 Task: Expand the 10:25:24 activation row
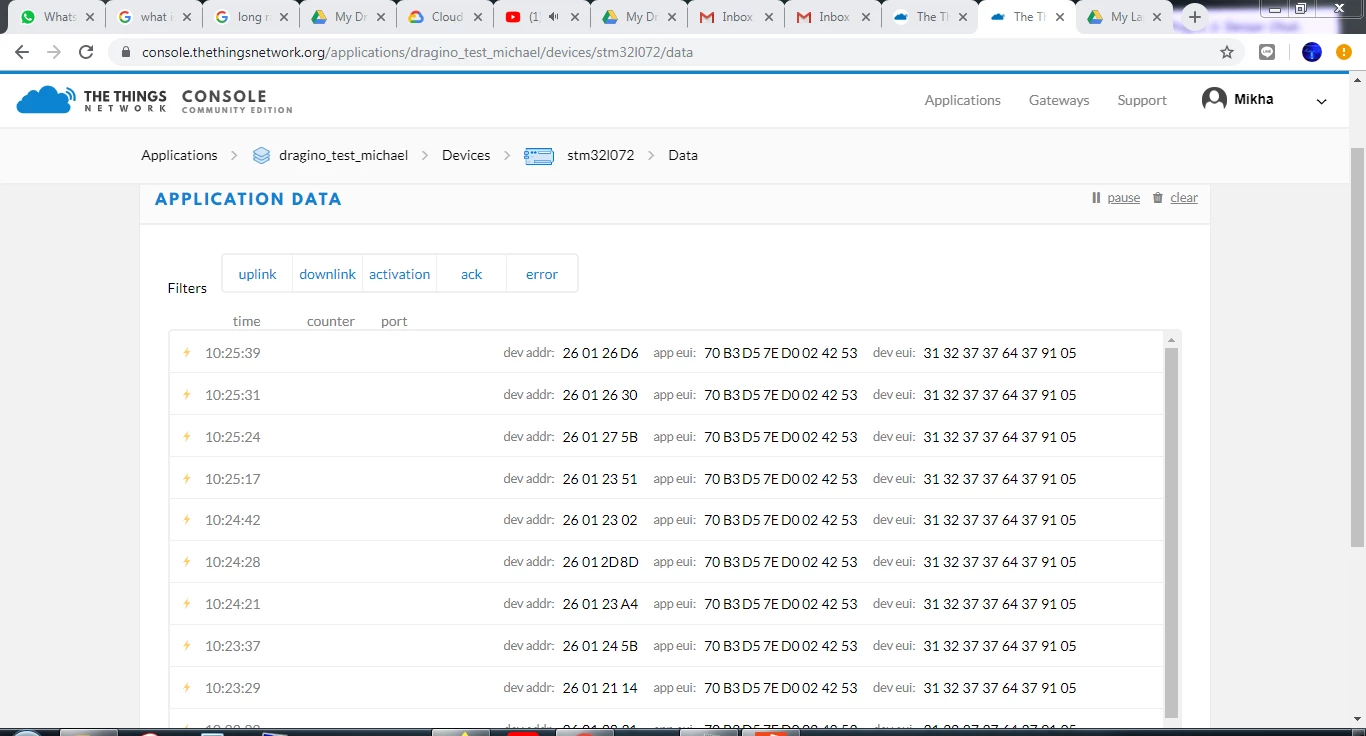pyautogui.click(x=666, y=437)
